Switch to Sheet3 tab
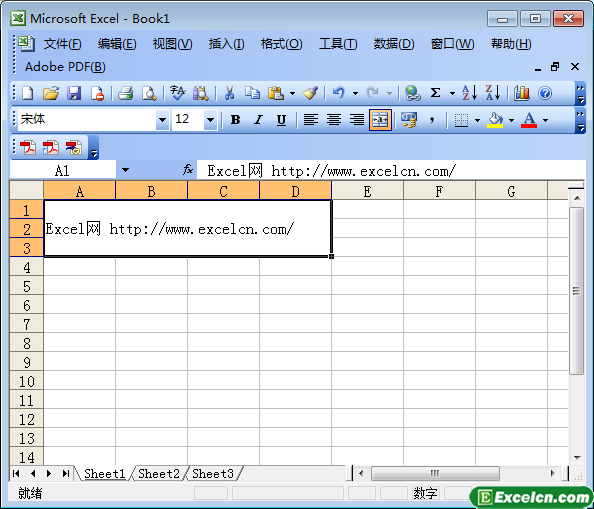The width and height of the screenshot is (594, 509). (213, 473)
